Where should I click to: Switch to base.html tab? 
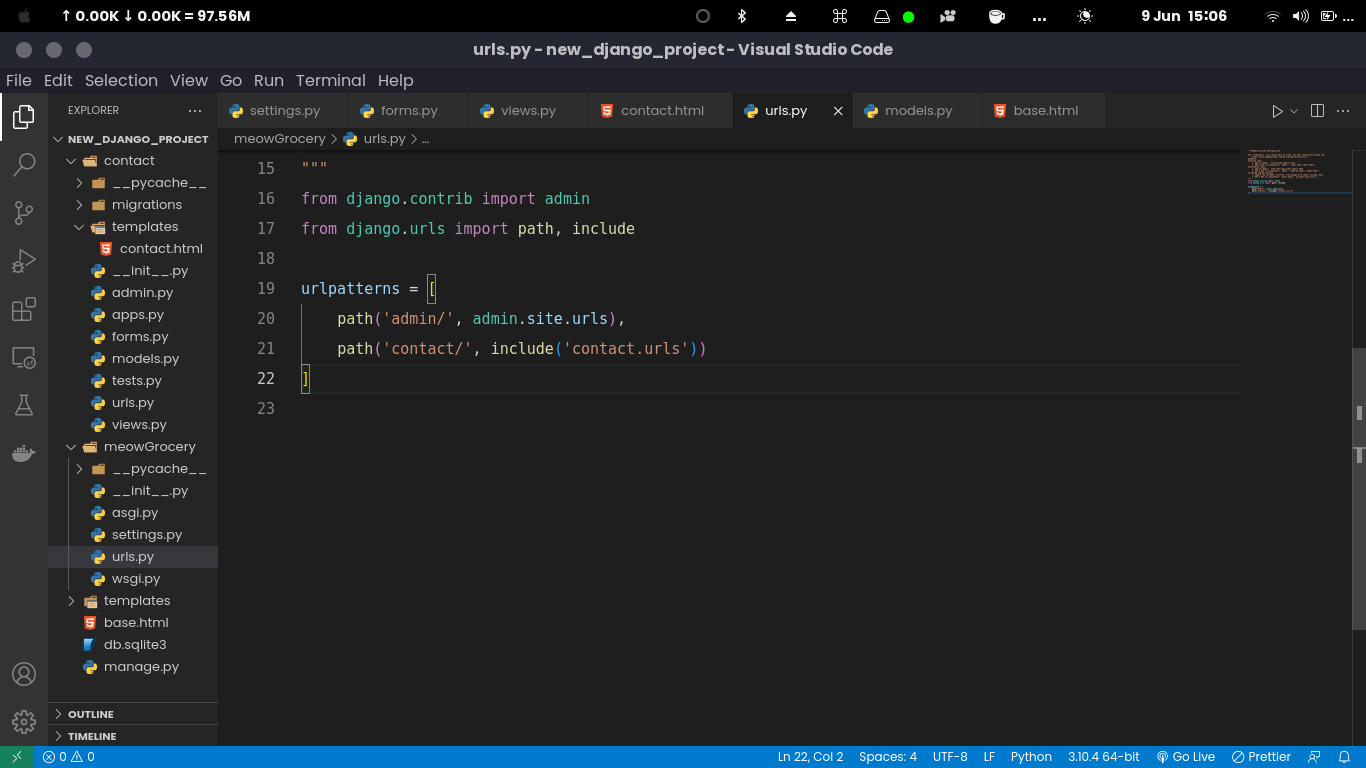(x=1044, y=111)
